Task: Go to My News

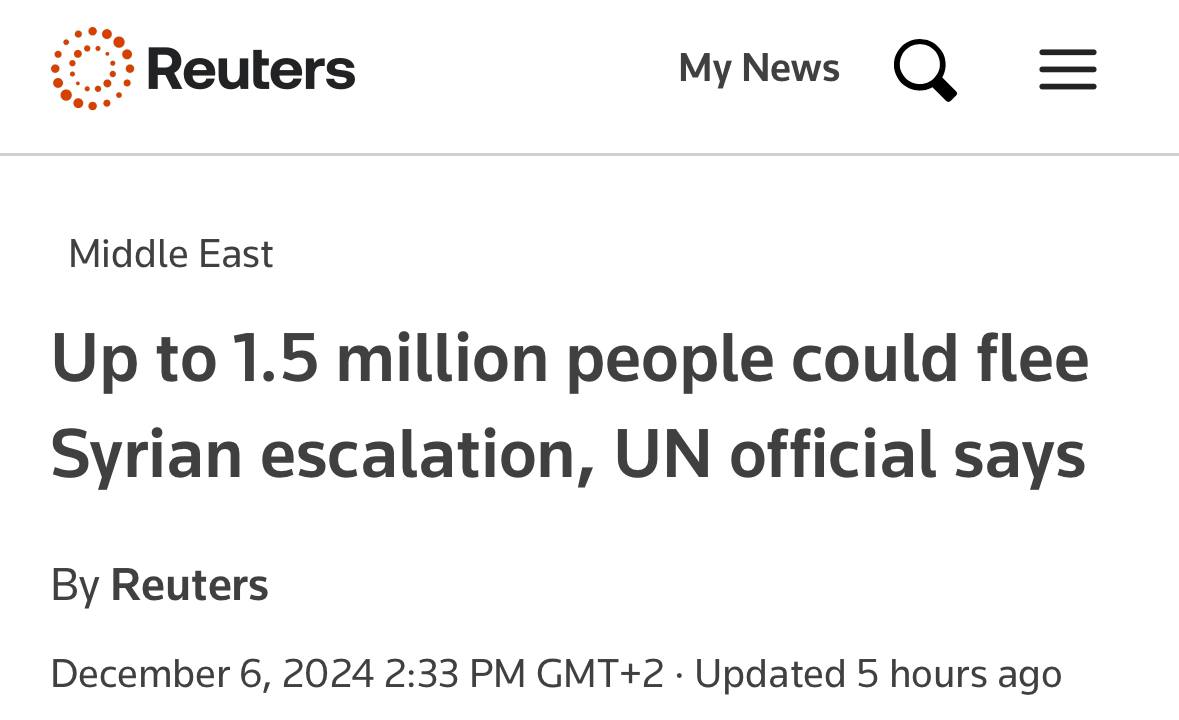Action: [759, 68]
